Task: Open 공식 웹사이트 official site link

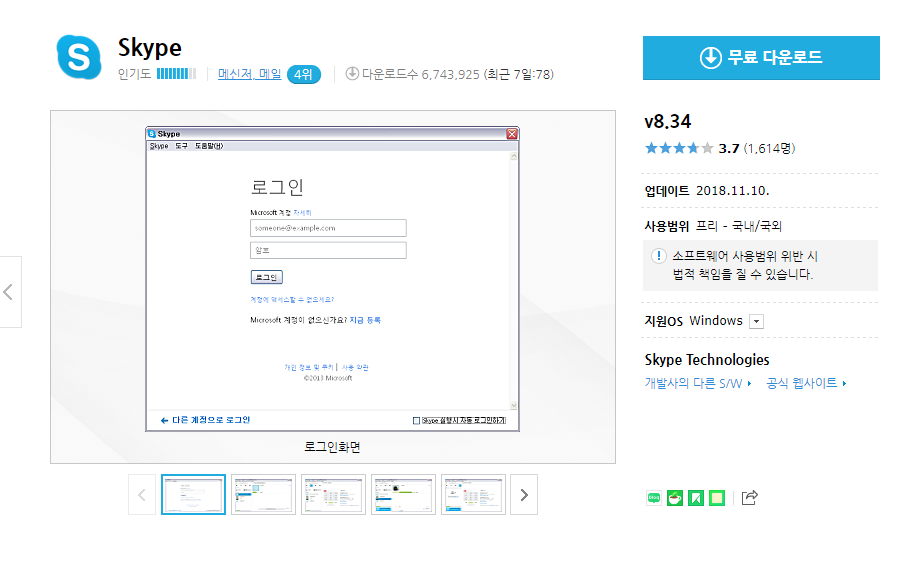Action: [x=806, y=383]
